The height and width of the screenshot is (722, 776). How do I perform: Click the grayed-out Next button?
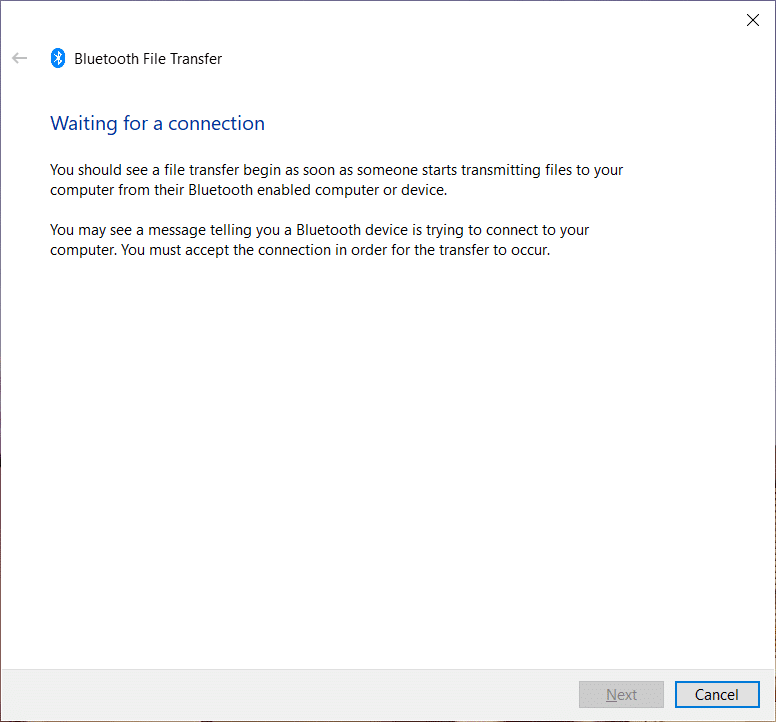[x=621, y=694]
